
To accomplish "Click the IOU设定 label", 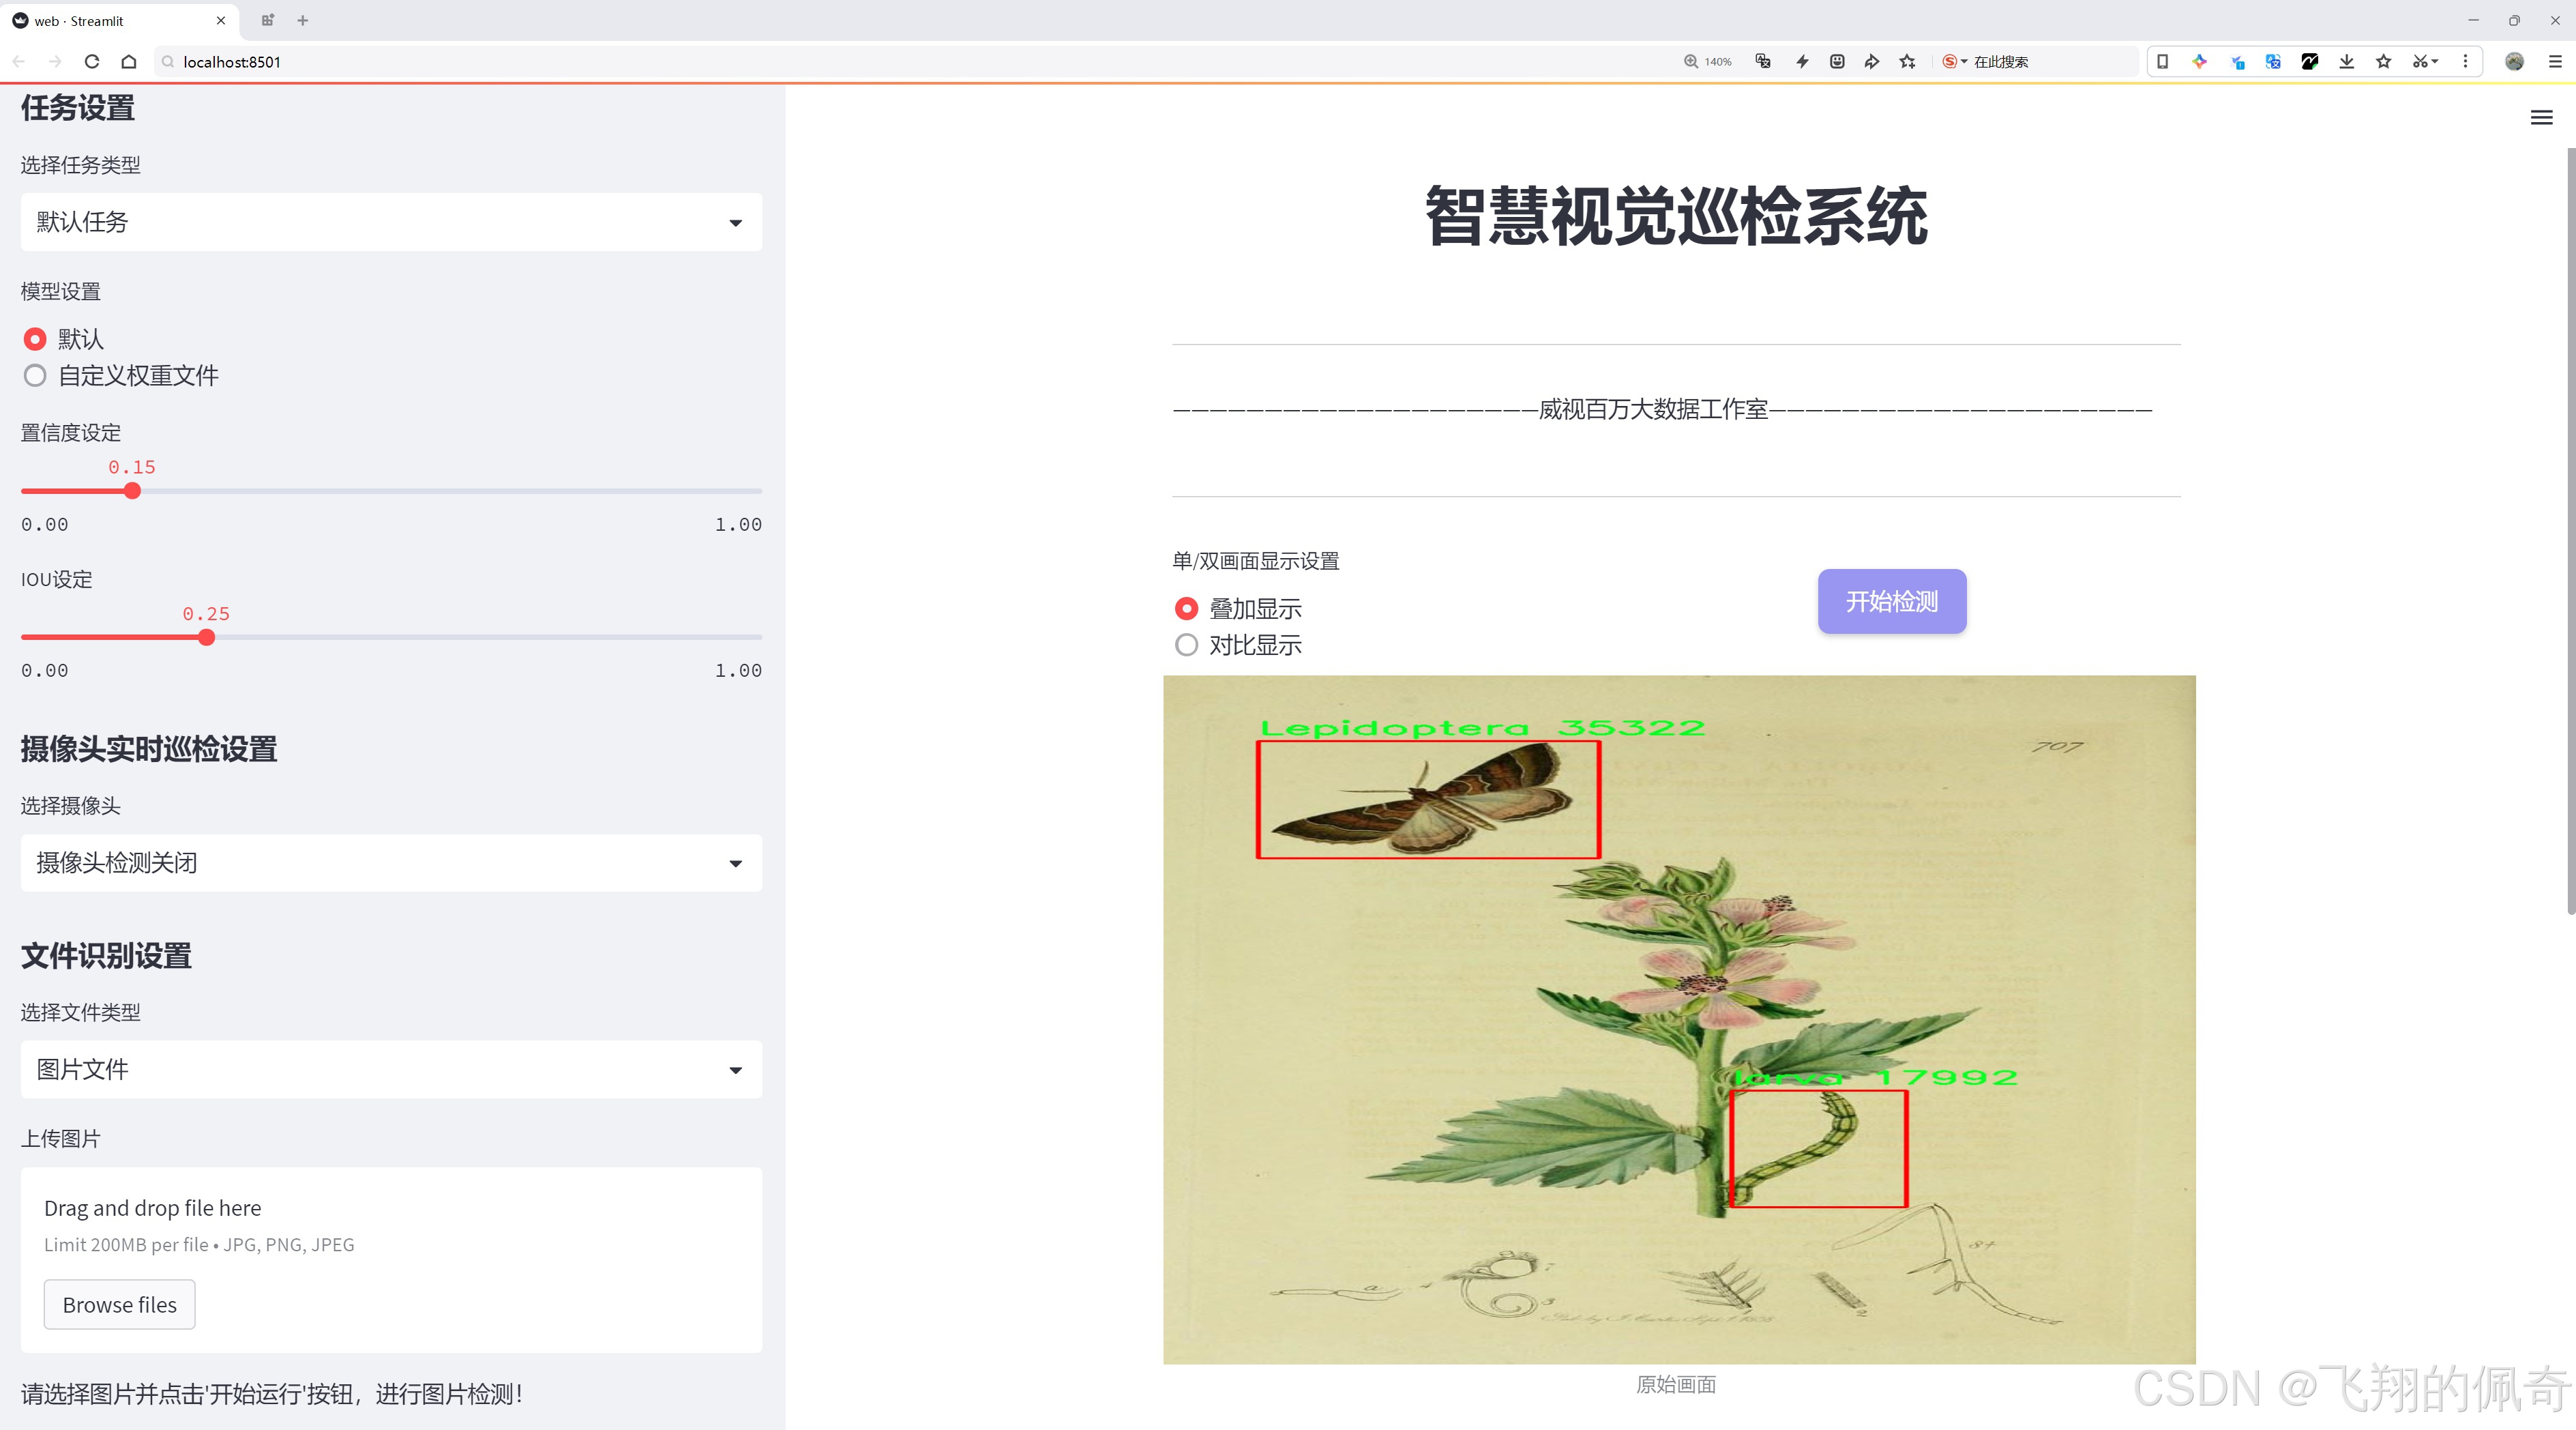I will click(57, 580).
